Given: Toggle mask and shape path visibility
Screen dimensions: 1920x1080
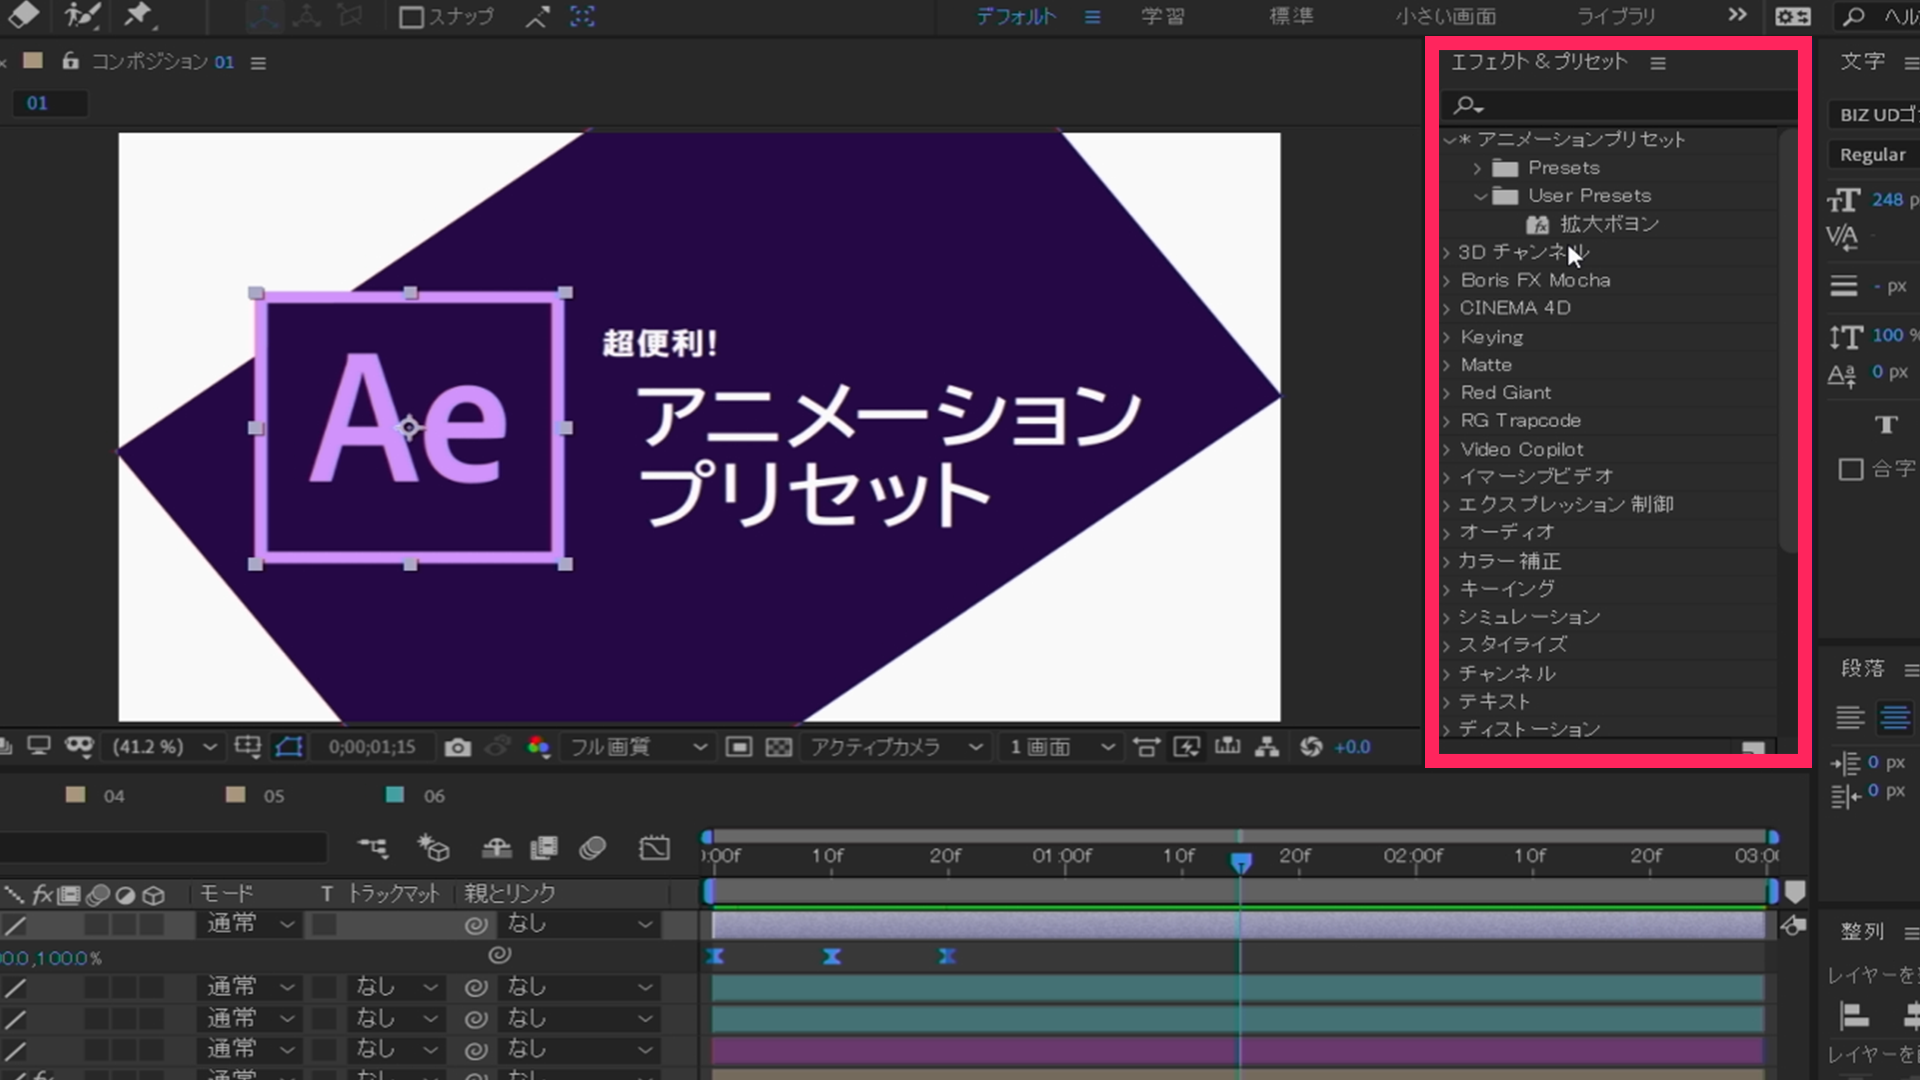Looking at the screenshot, I should coord(289,747).
